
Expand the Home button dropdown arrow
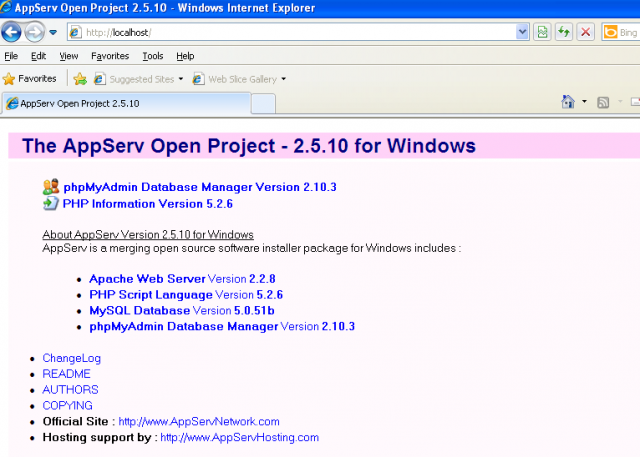tap(584, 101)
